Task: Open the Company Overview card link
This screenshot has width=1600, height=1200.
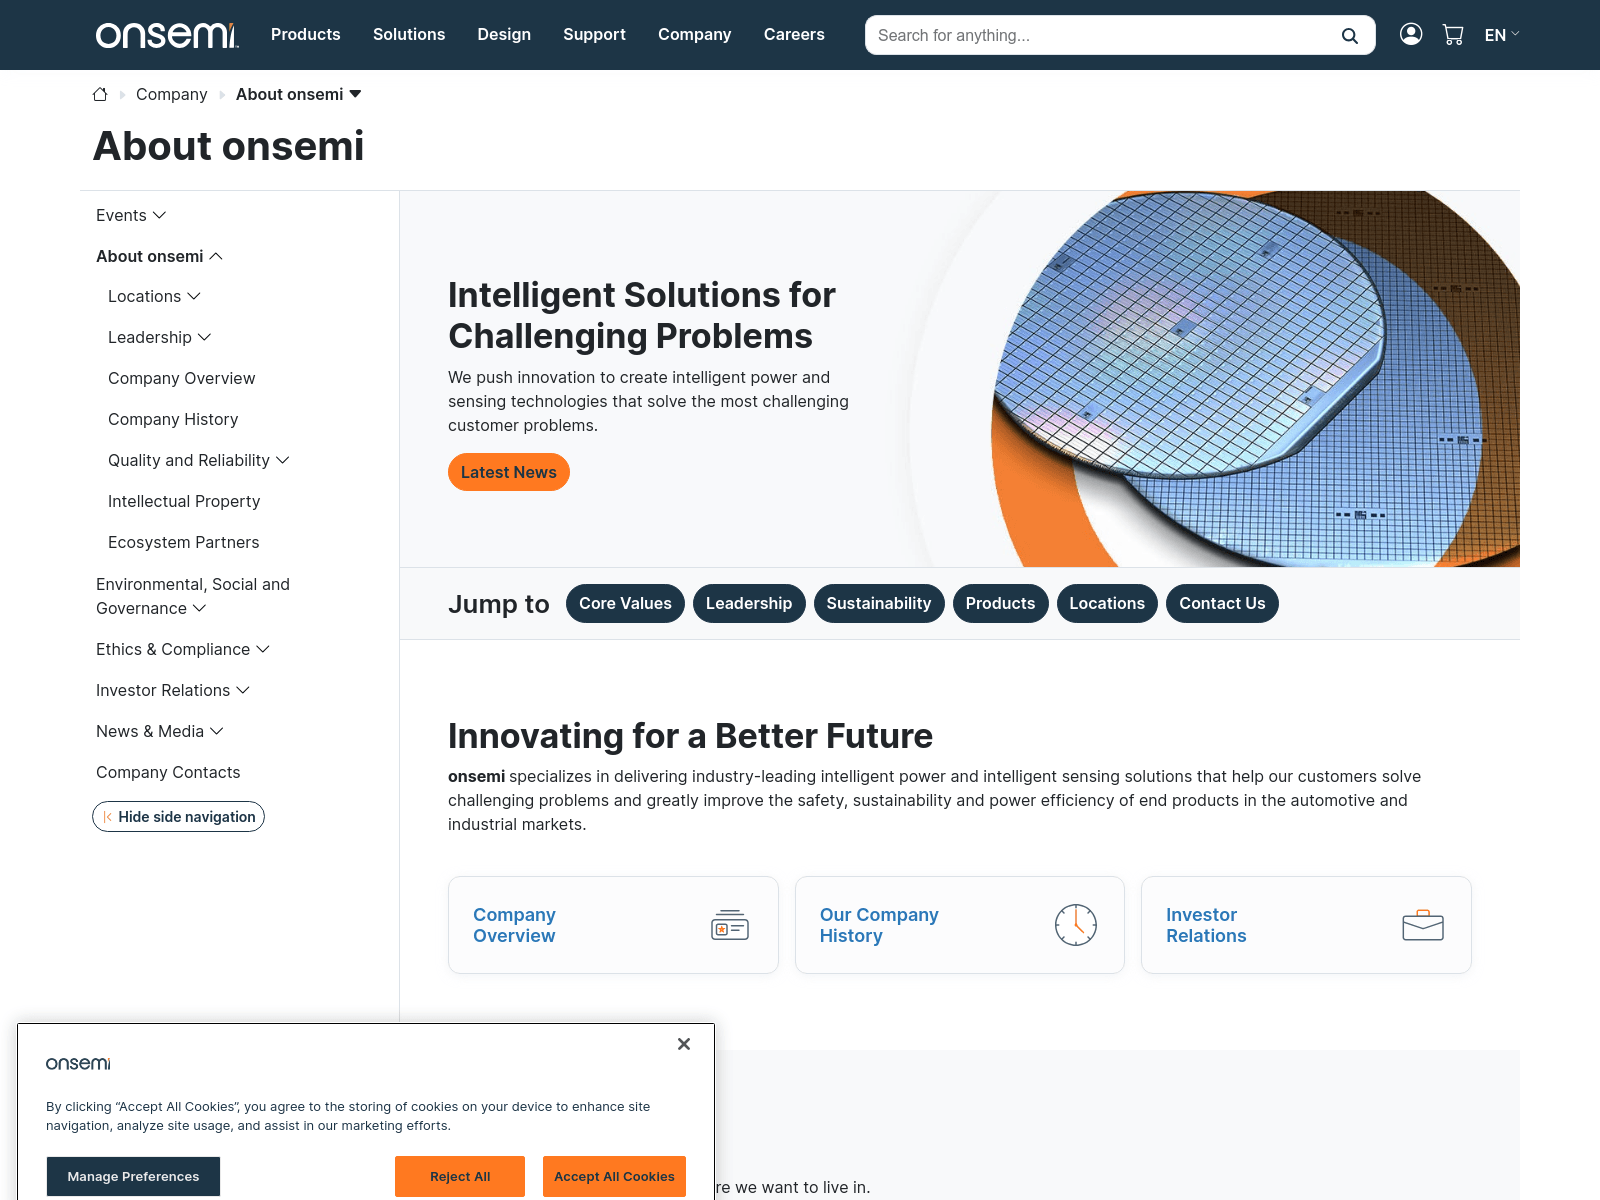Action: [514, 925]
